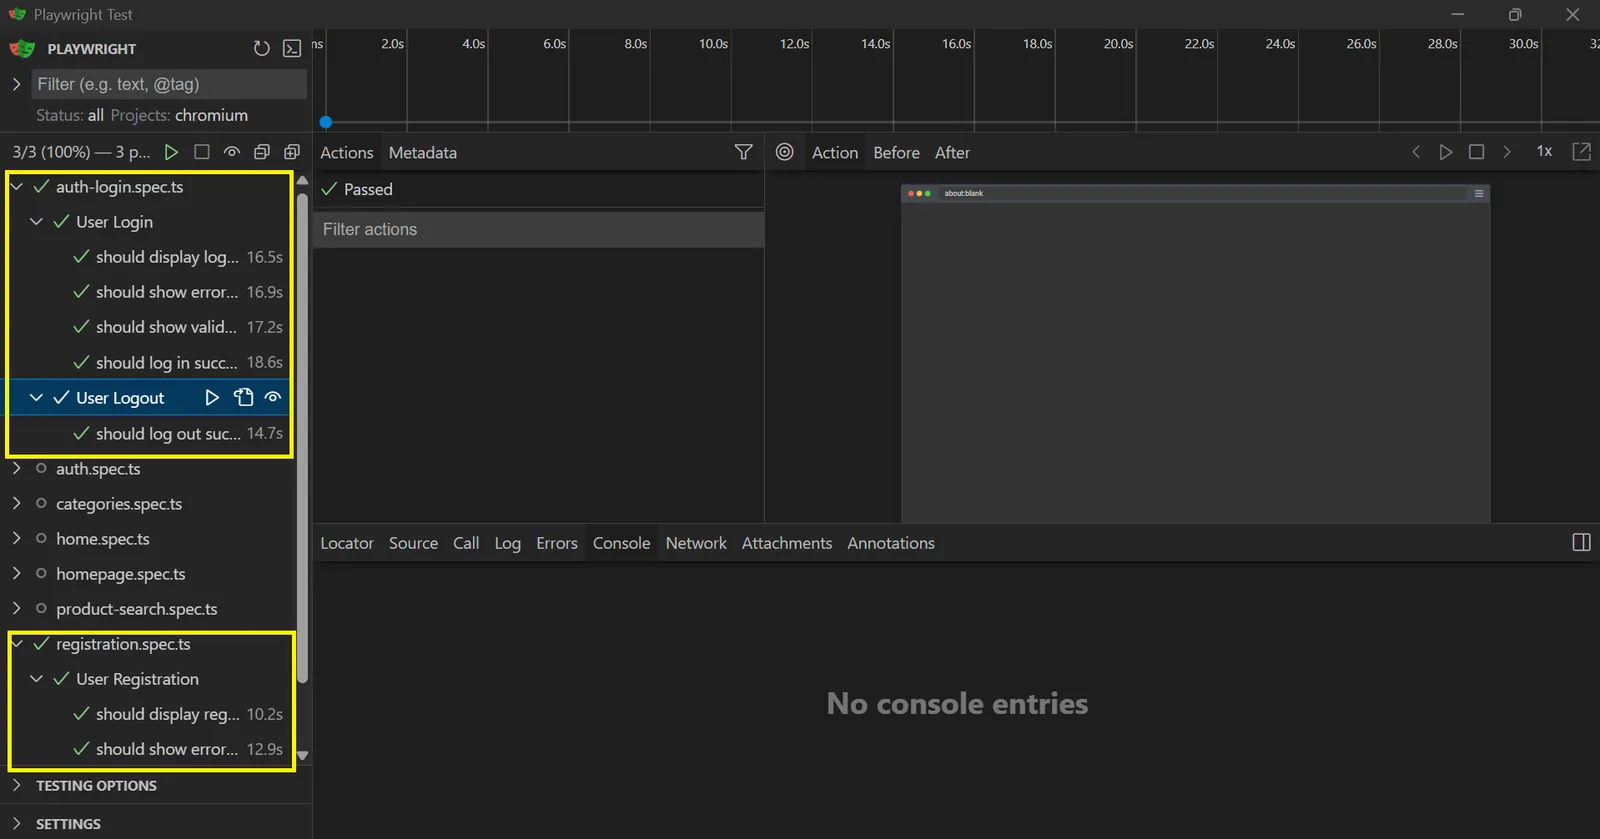Image resolution: width=1600 pixels, height=839 pixels.
Task: Run all tests with the play button
Action: pyautogui.click(x=171, y=152)
